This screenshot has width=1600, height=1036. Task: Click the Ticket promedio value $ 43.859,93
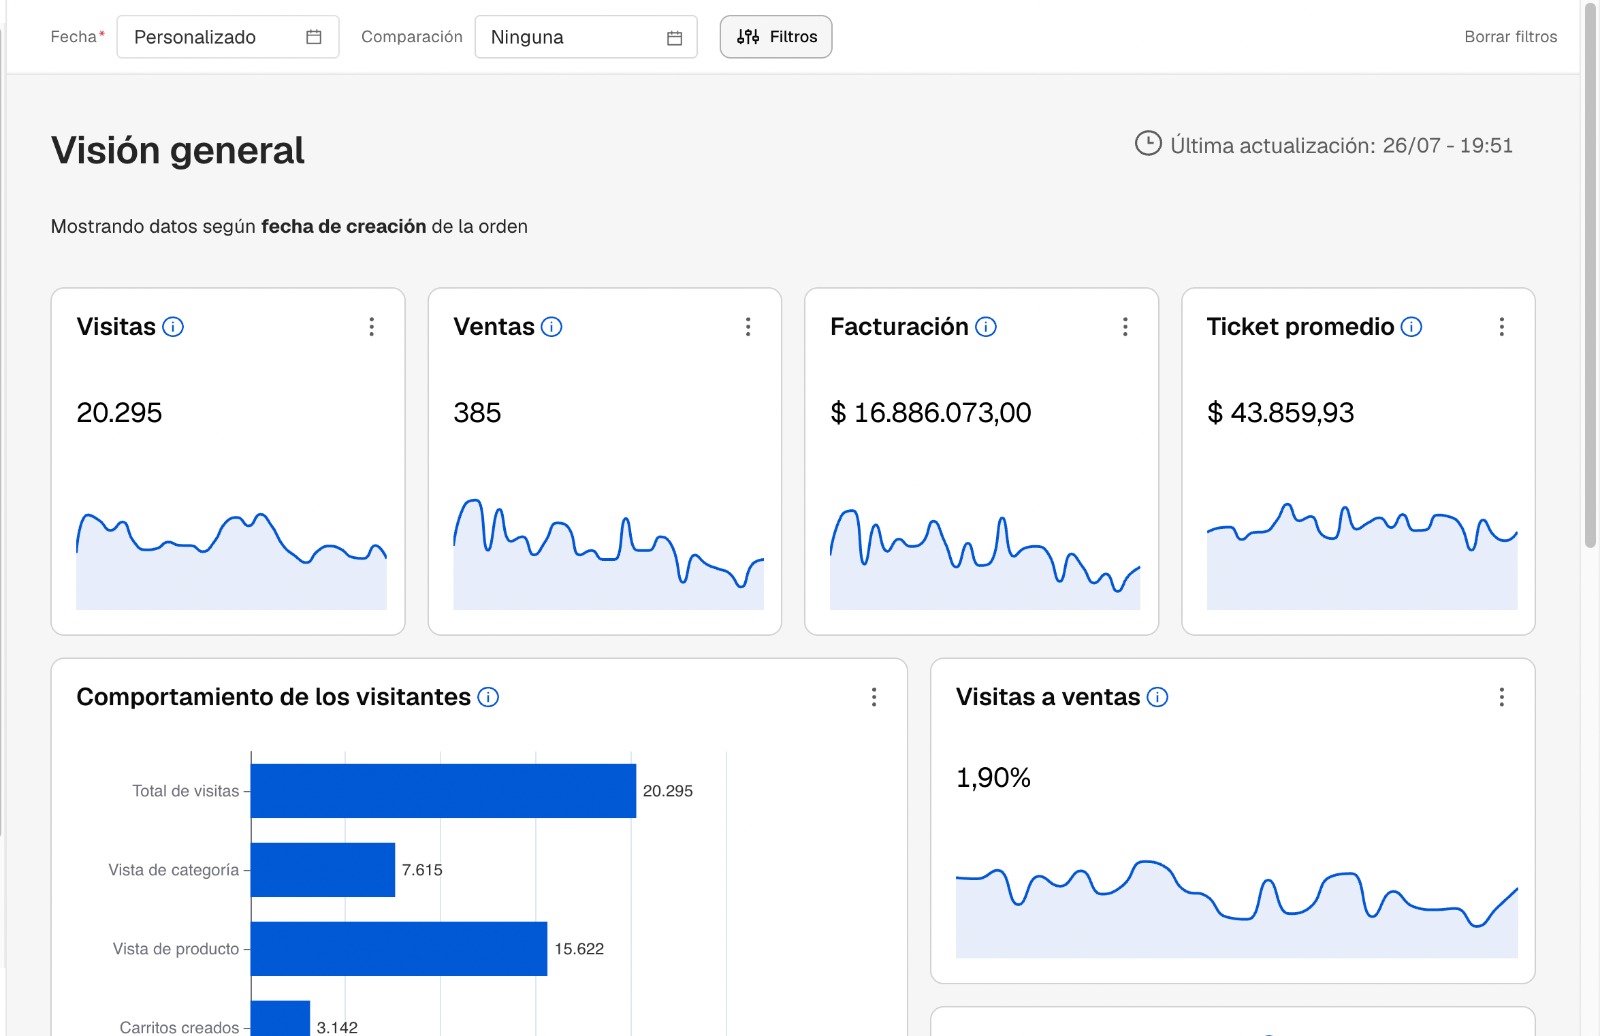tap(1281, 412)
